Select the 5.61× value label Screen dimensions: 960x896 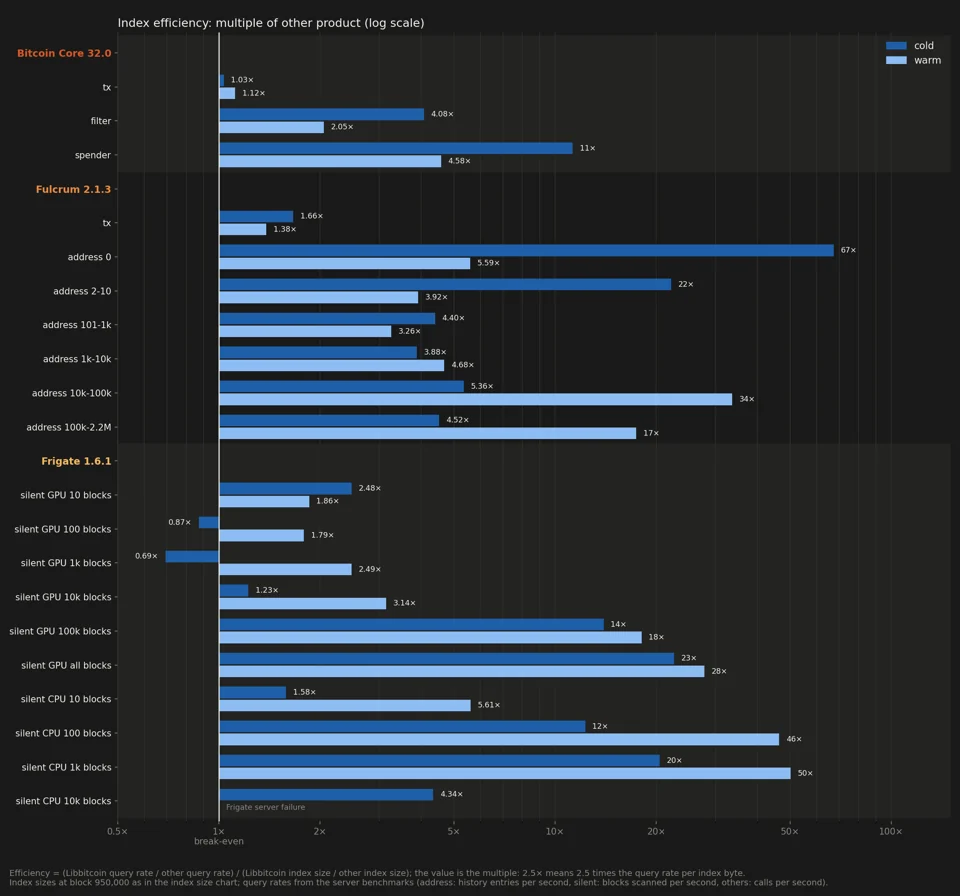coord(489,705)
